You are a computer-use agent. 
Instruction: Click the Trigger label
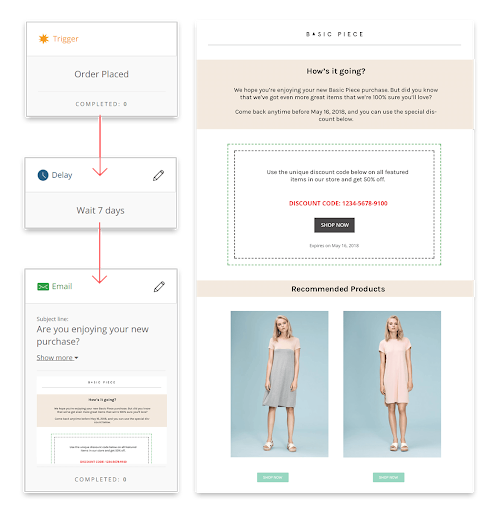pos(66,39)
